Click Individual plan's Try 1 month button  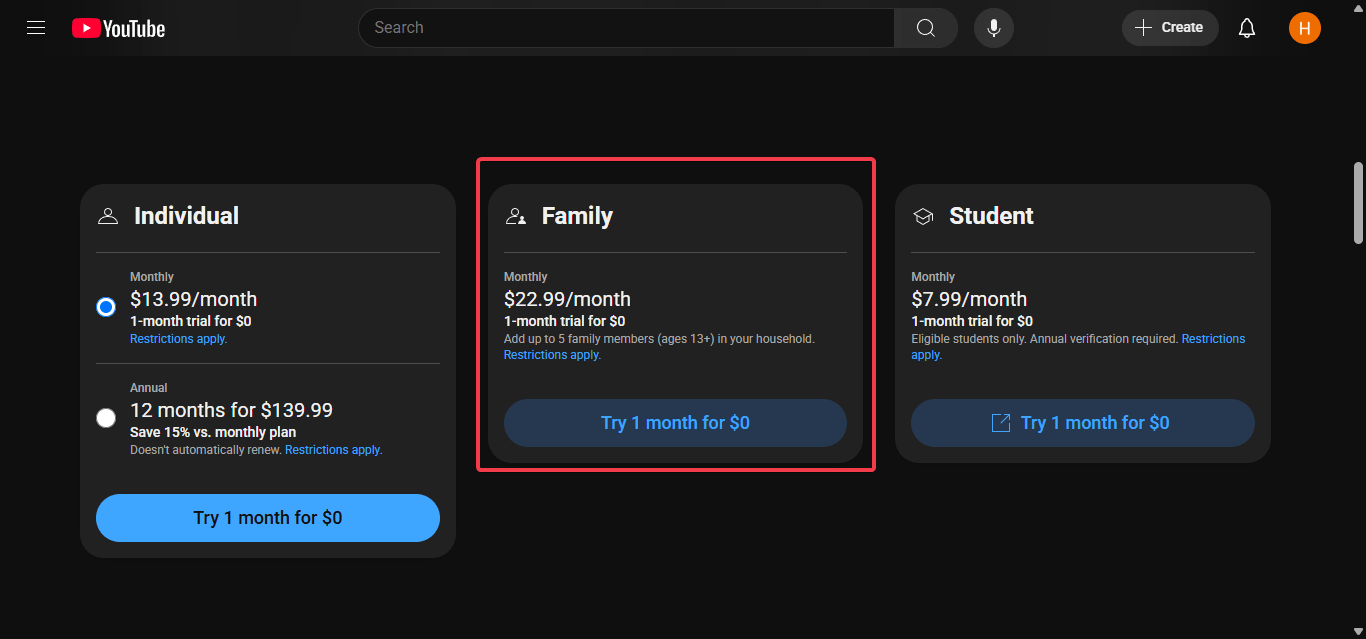(x=268, y=518)
